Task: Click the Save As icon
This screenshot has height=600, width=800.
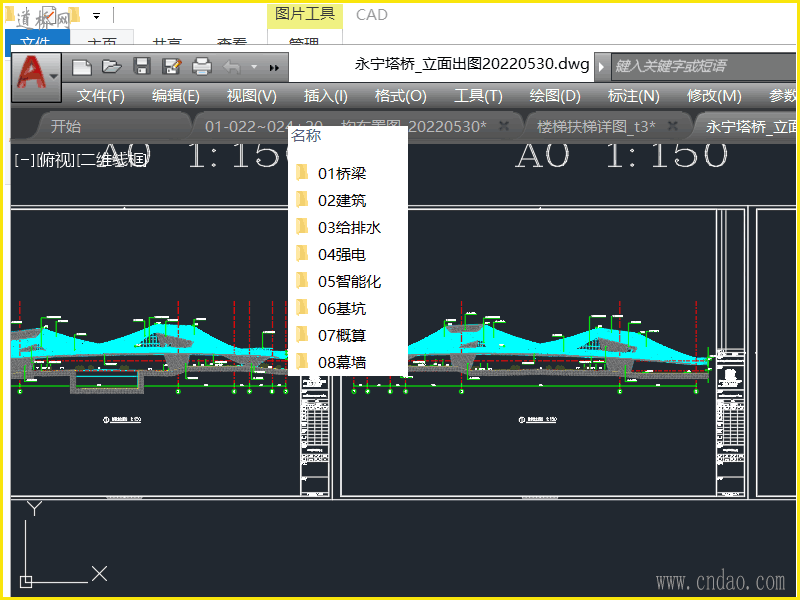Action: click(171, 67)
